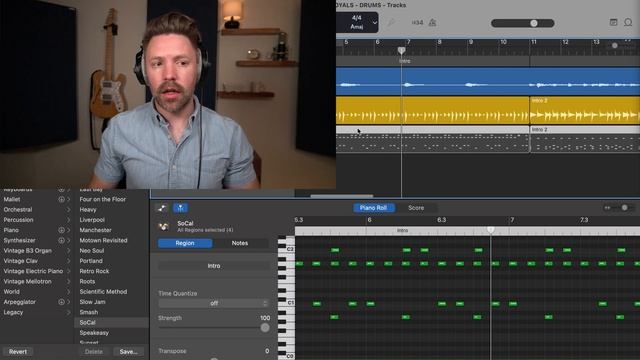Choose the Heavy drum kit
640x360 pixels.
click(88, 209)
